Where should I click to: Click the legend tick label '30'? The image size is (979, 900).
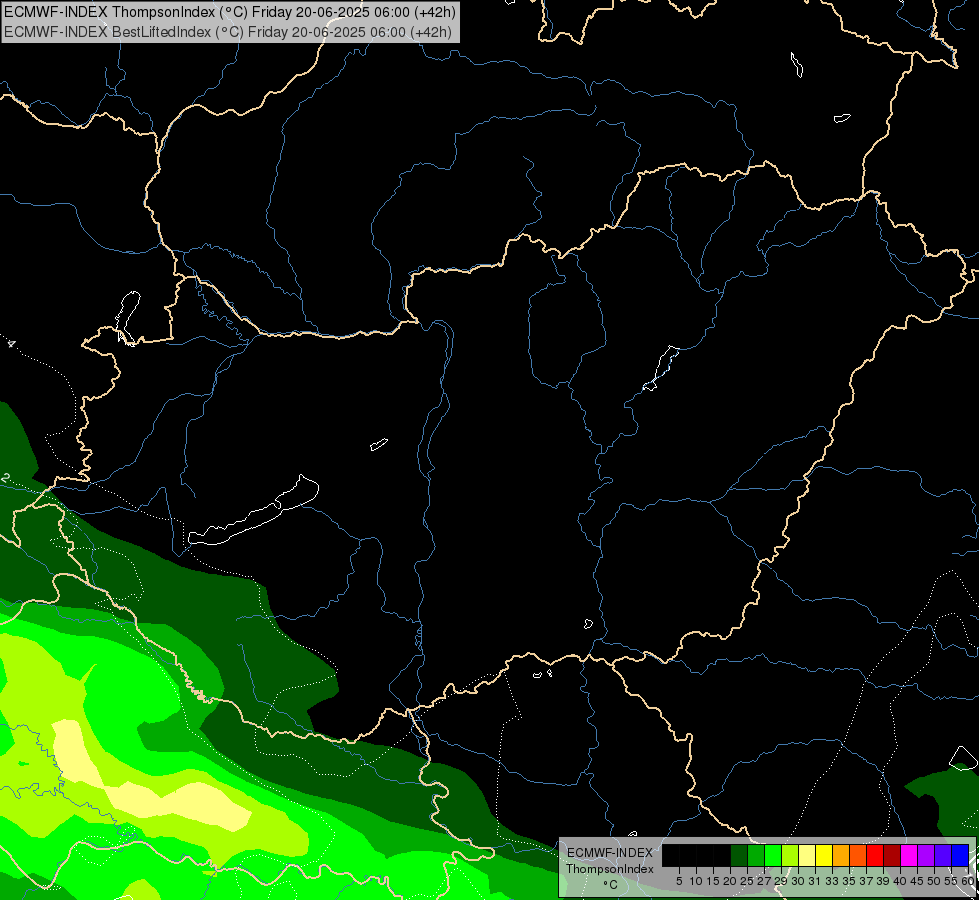tap(798, 881)
